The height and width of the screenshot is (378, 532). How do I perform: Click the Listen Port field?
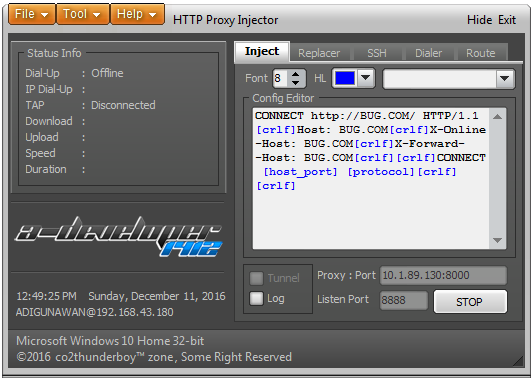(403, 300)
